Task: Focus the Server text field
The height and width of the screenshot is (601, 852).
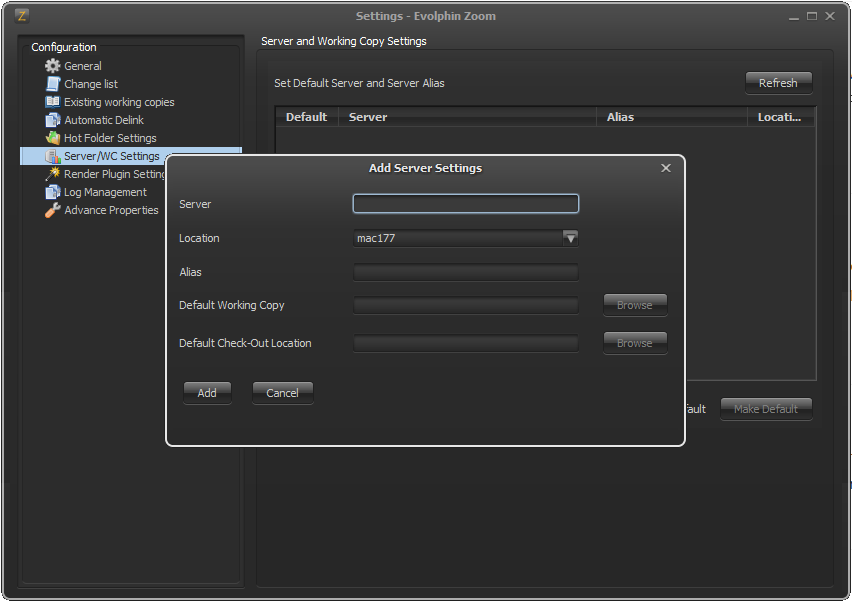Action: [x=466, y=204]
